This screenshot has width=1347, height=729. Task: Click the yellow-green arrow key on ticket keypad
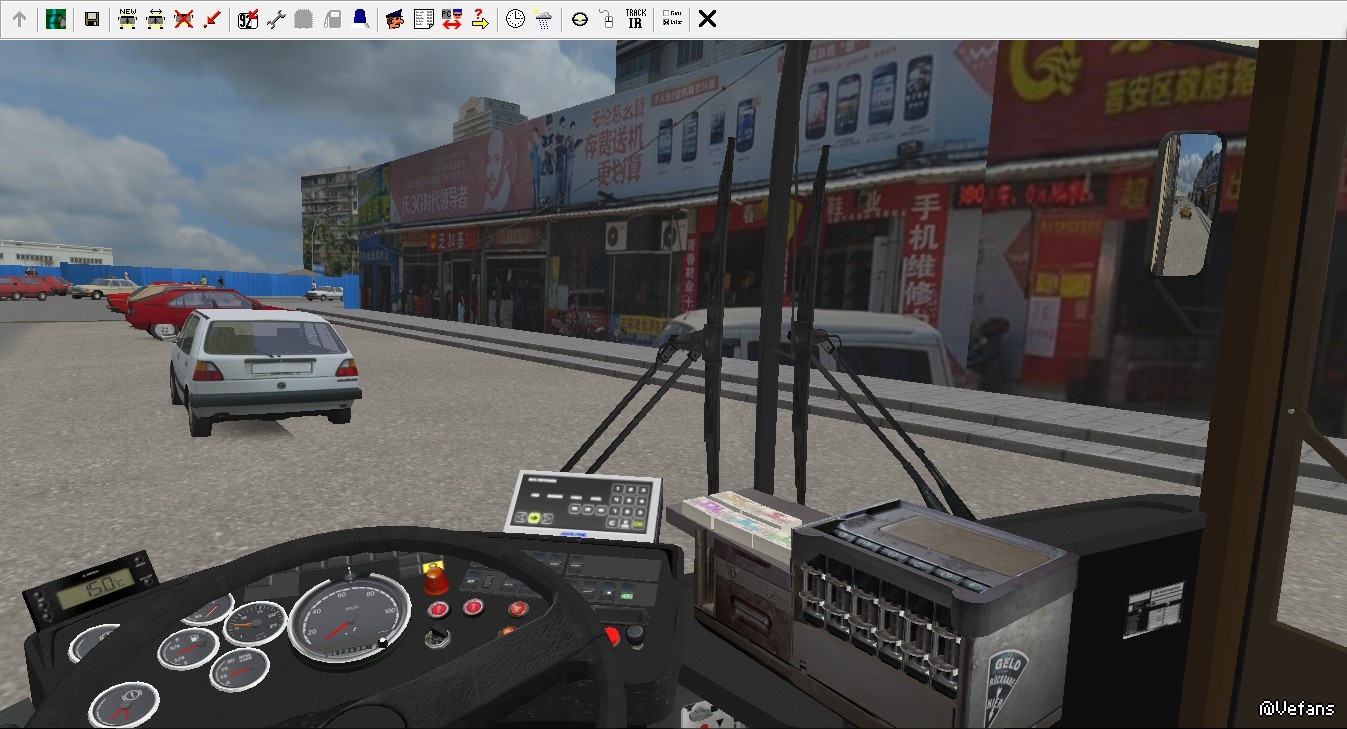(536, 518)
